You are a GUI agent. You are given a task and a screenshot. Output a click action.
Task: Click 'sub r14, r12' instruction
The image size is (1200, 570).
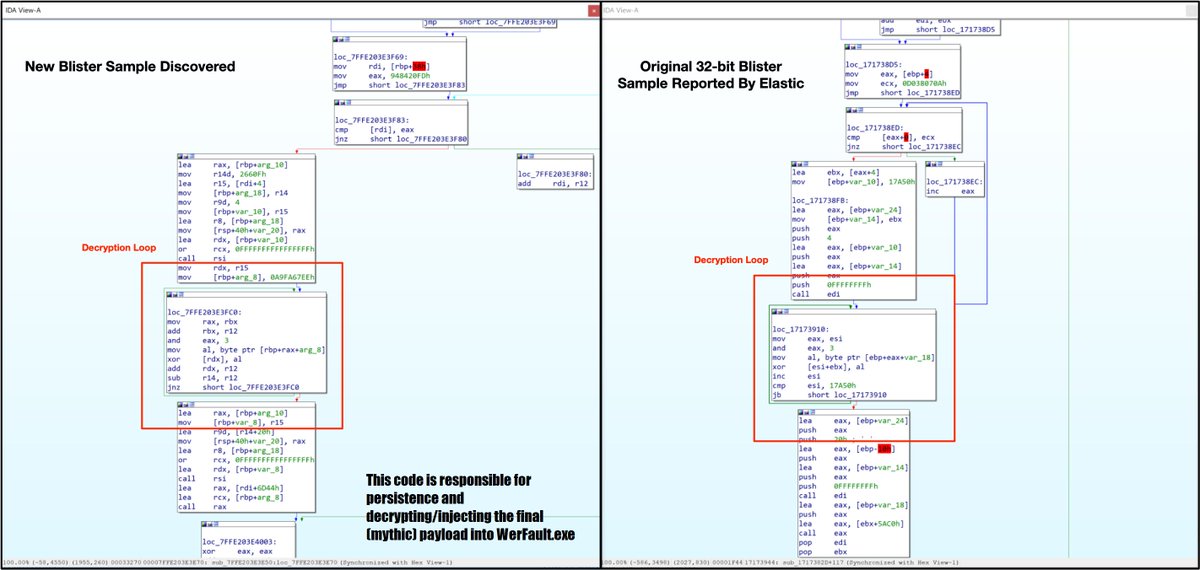tap(195, 378)
